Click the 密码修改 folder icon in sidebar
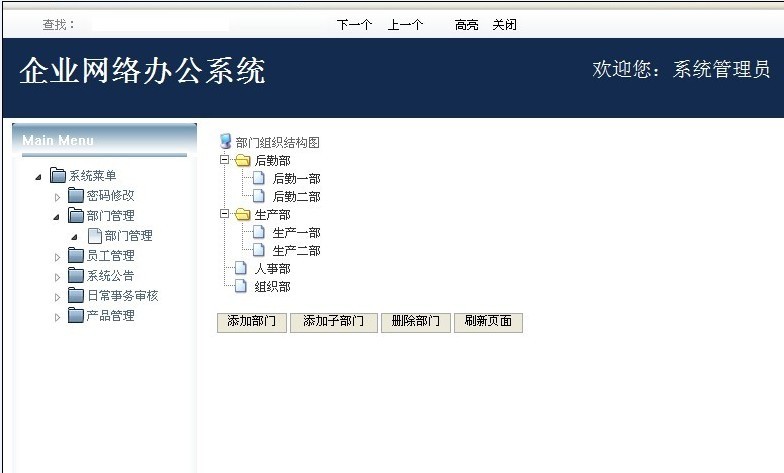Viewport: 784px width, 473px height. click(x=76, y=196)
